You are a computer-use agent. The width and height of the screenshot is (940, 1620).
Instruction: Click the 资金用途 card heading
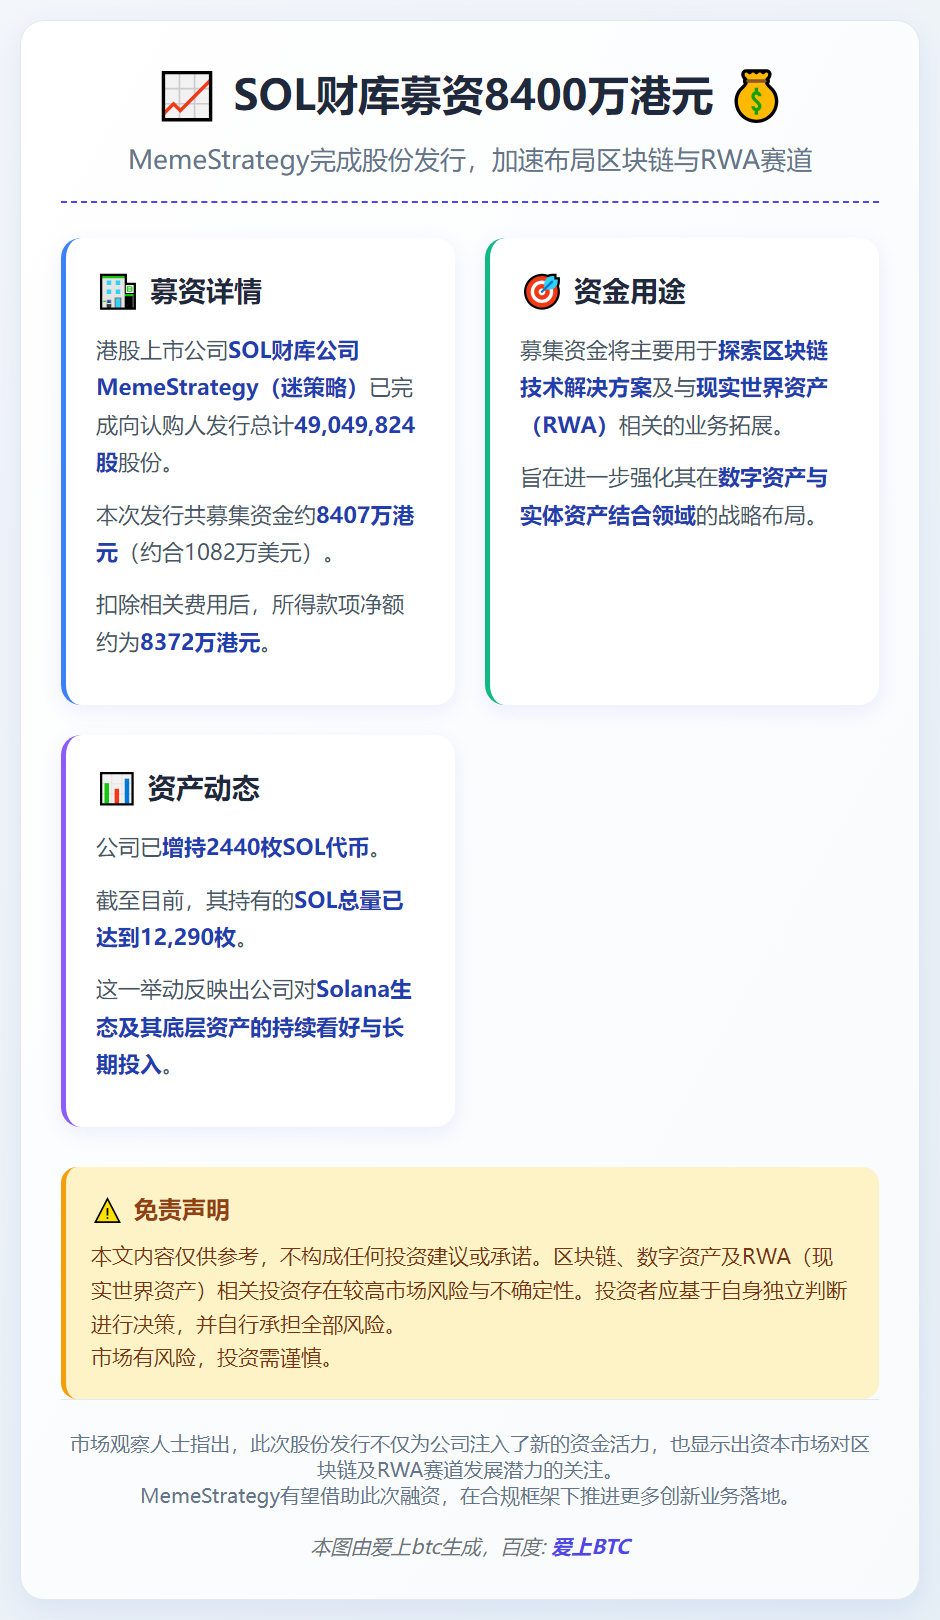pyautogui.click(x=630, y=292)
